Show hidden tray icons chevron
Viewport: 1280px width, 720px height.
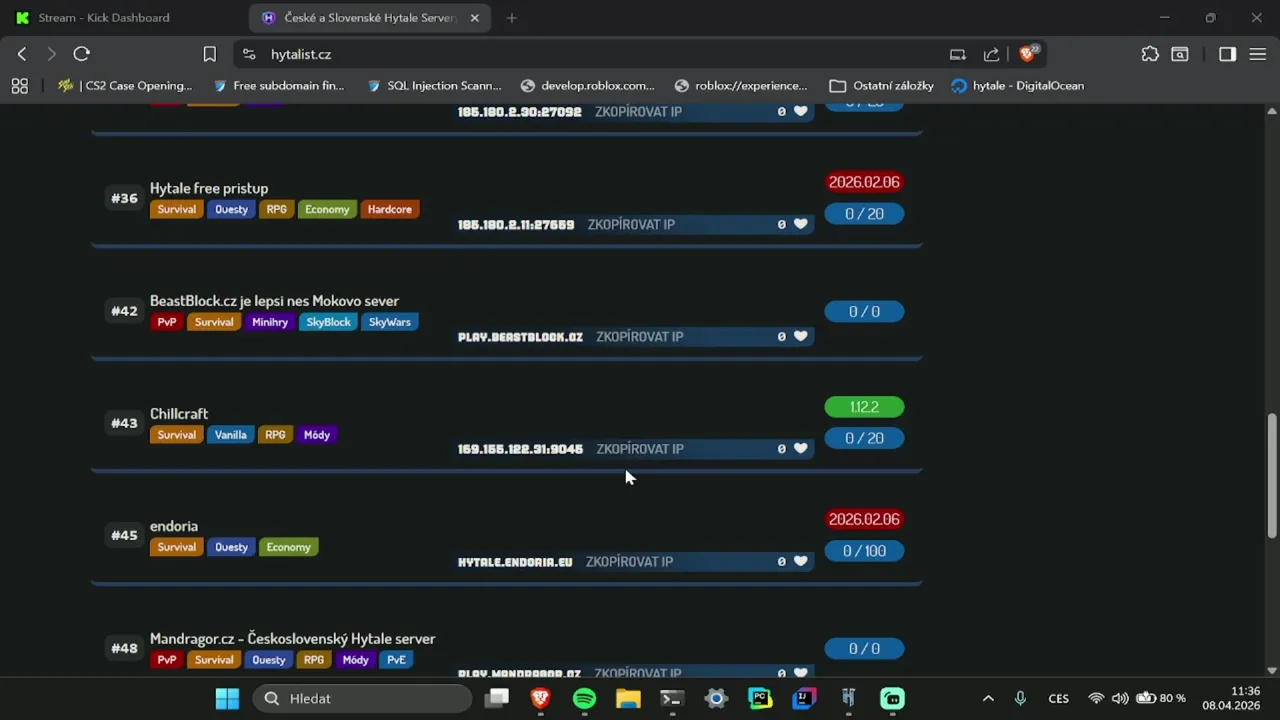(988, 698)
